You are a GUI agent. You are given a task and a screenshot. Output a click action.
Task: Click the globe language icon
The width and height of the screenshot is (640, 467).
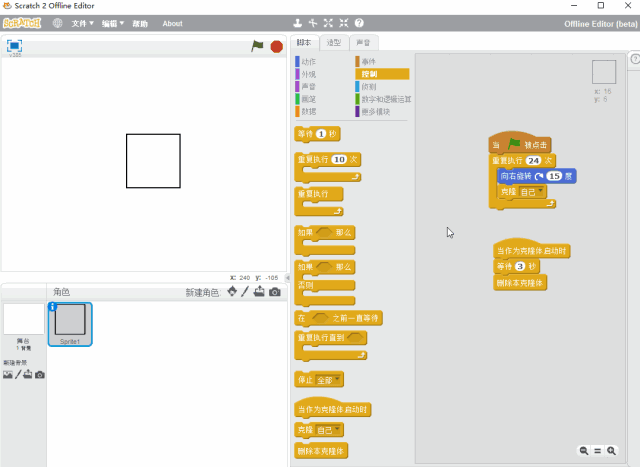point(57,23)
